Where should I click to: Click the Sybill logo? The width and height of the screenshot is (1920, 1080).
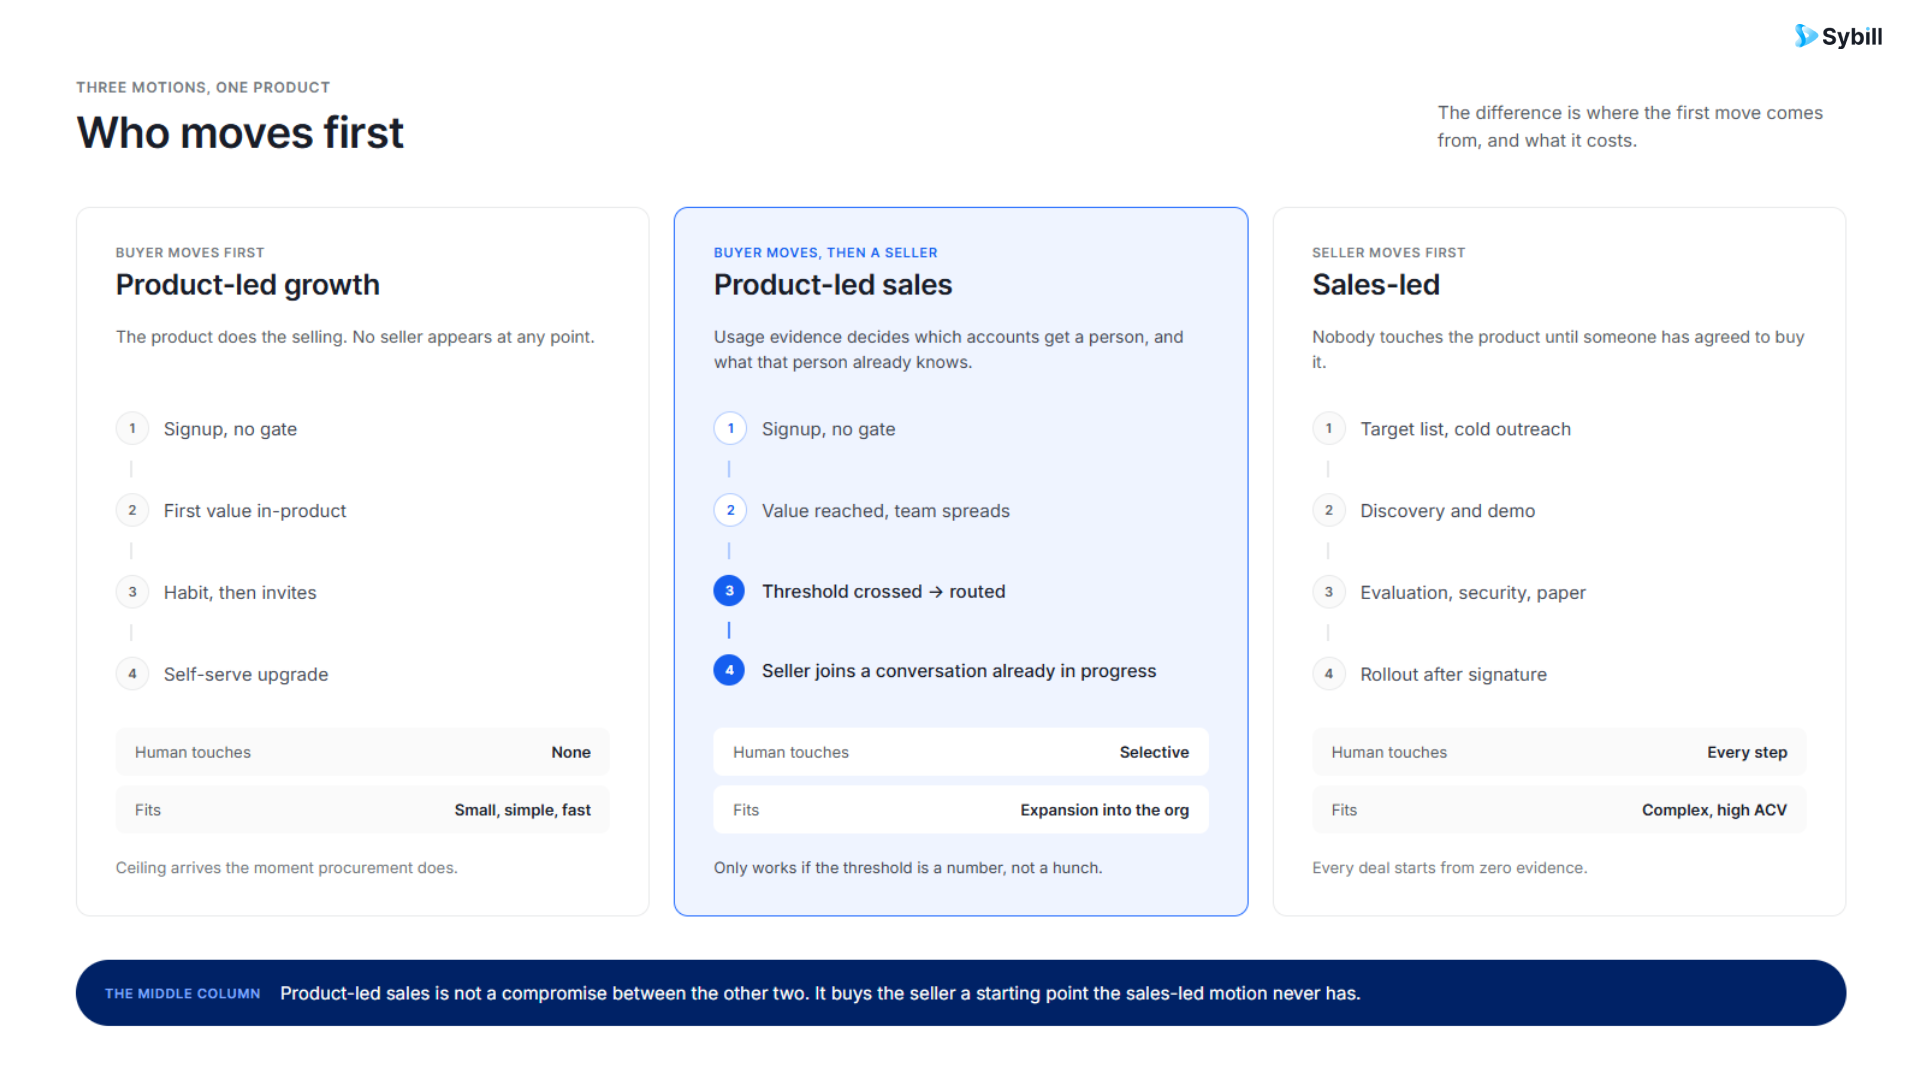tap(1838, 36)
